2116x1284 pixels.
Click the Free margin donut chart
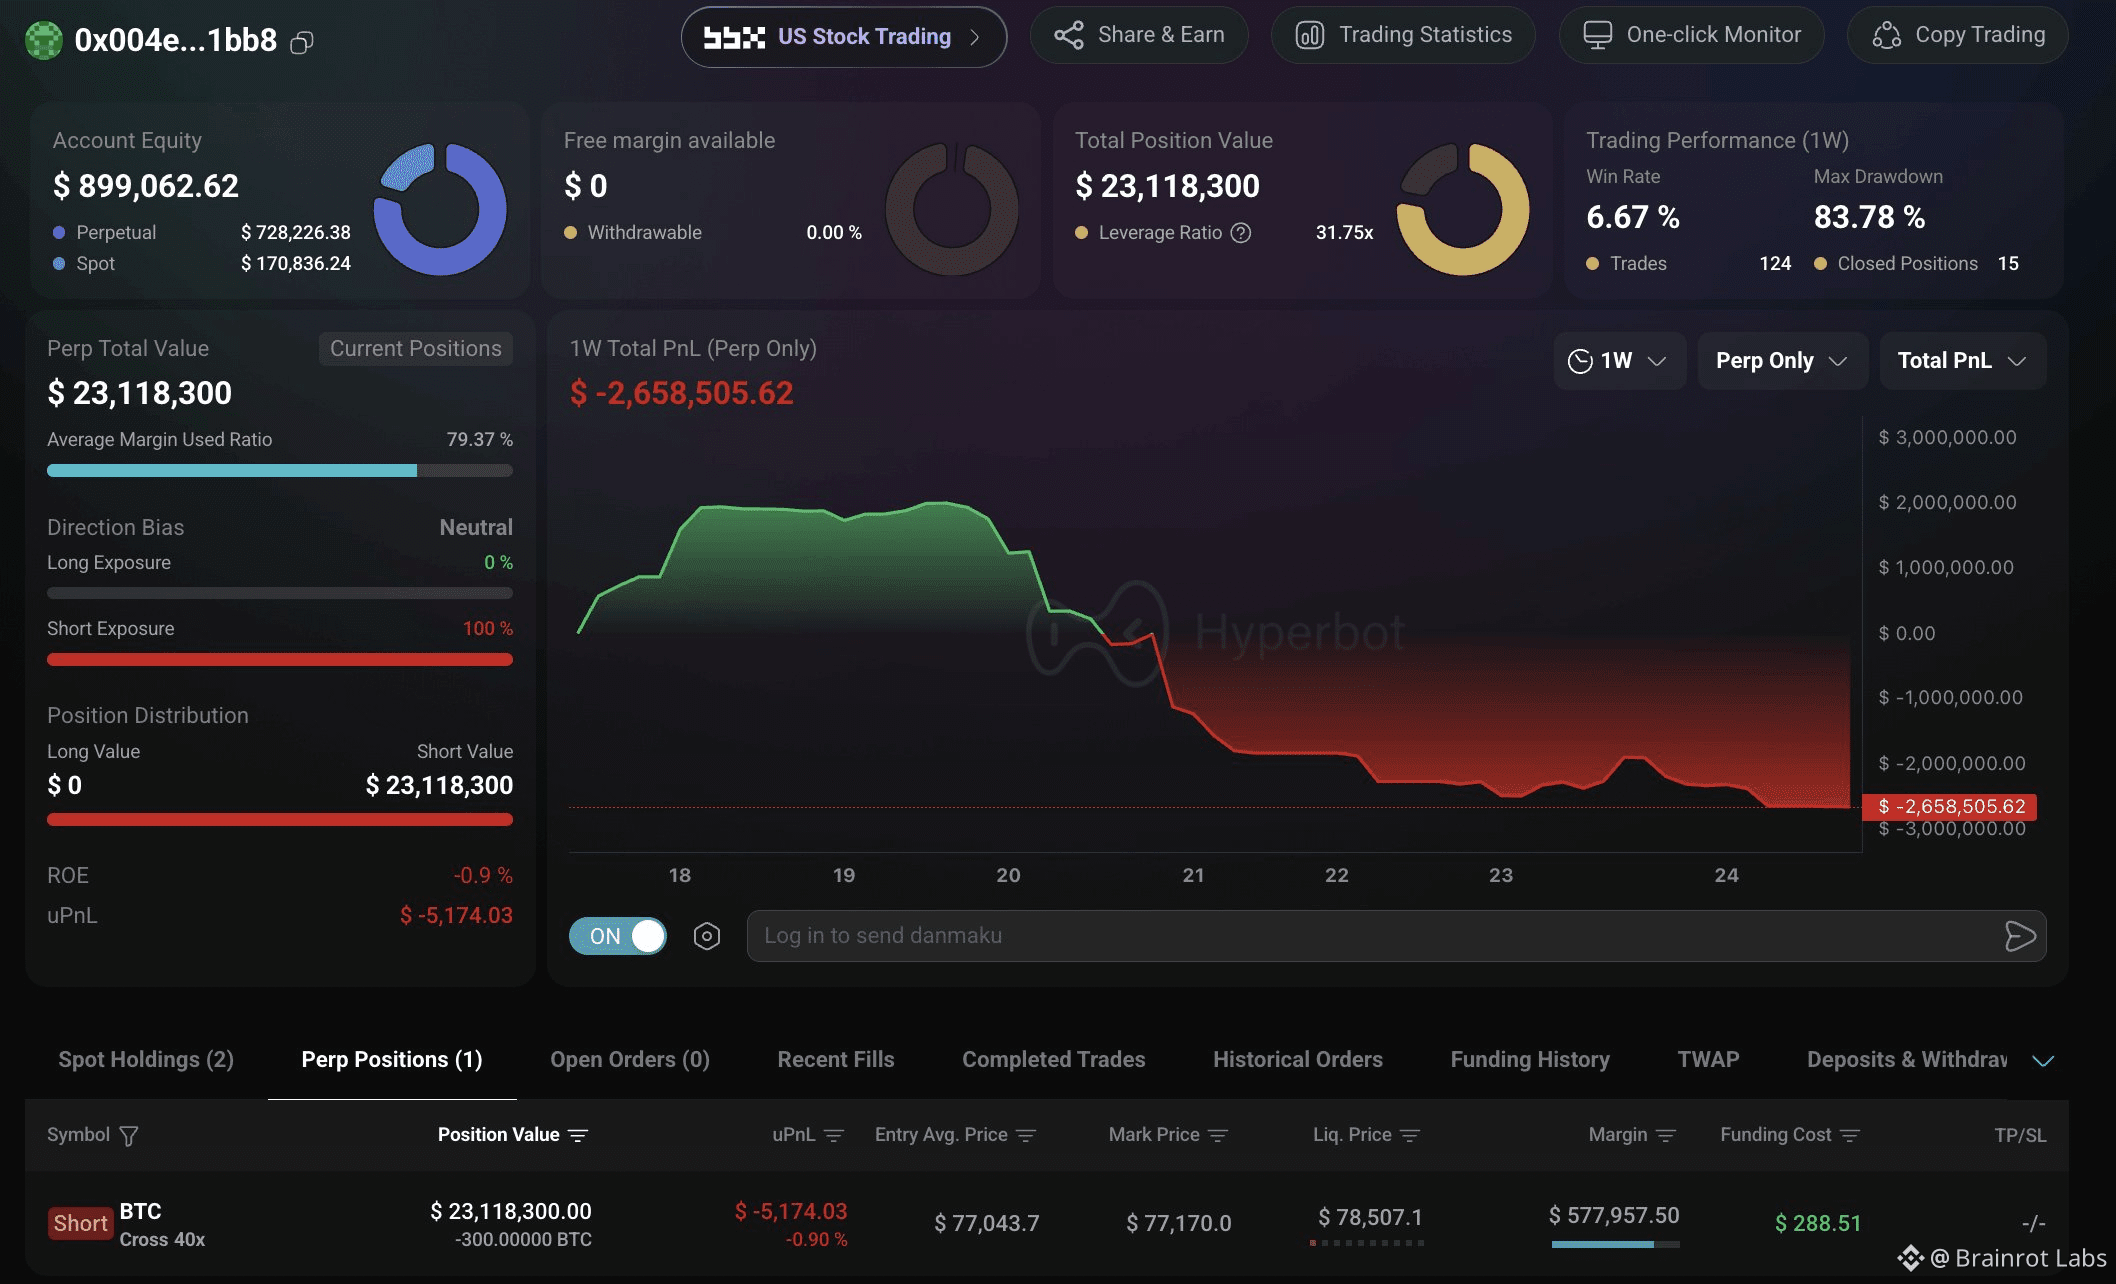point(952,209)
